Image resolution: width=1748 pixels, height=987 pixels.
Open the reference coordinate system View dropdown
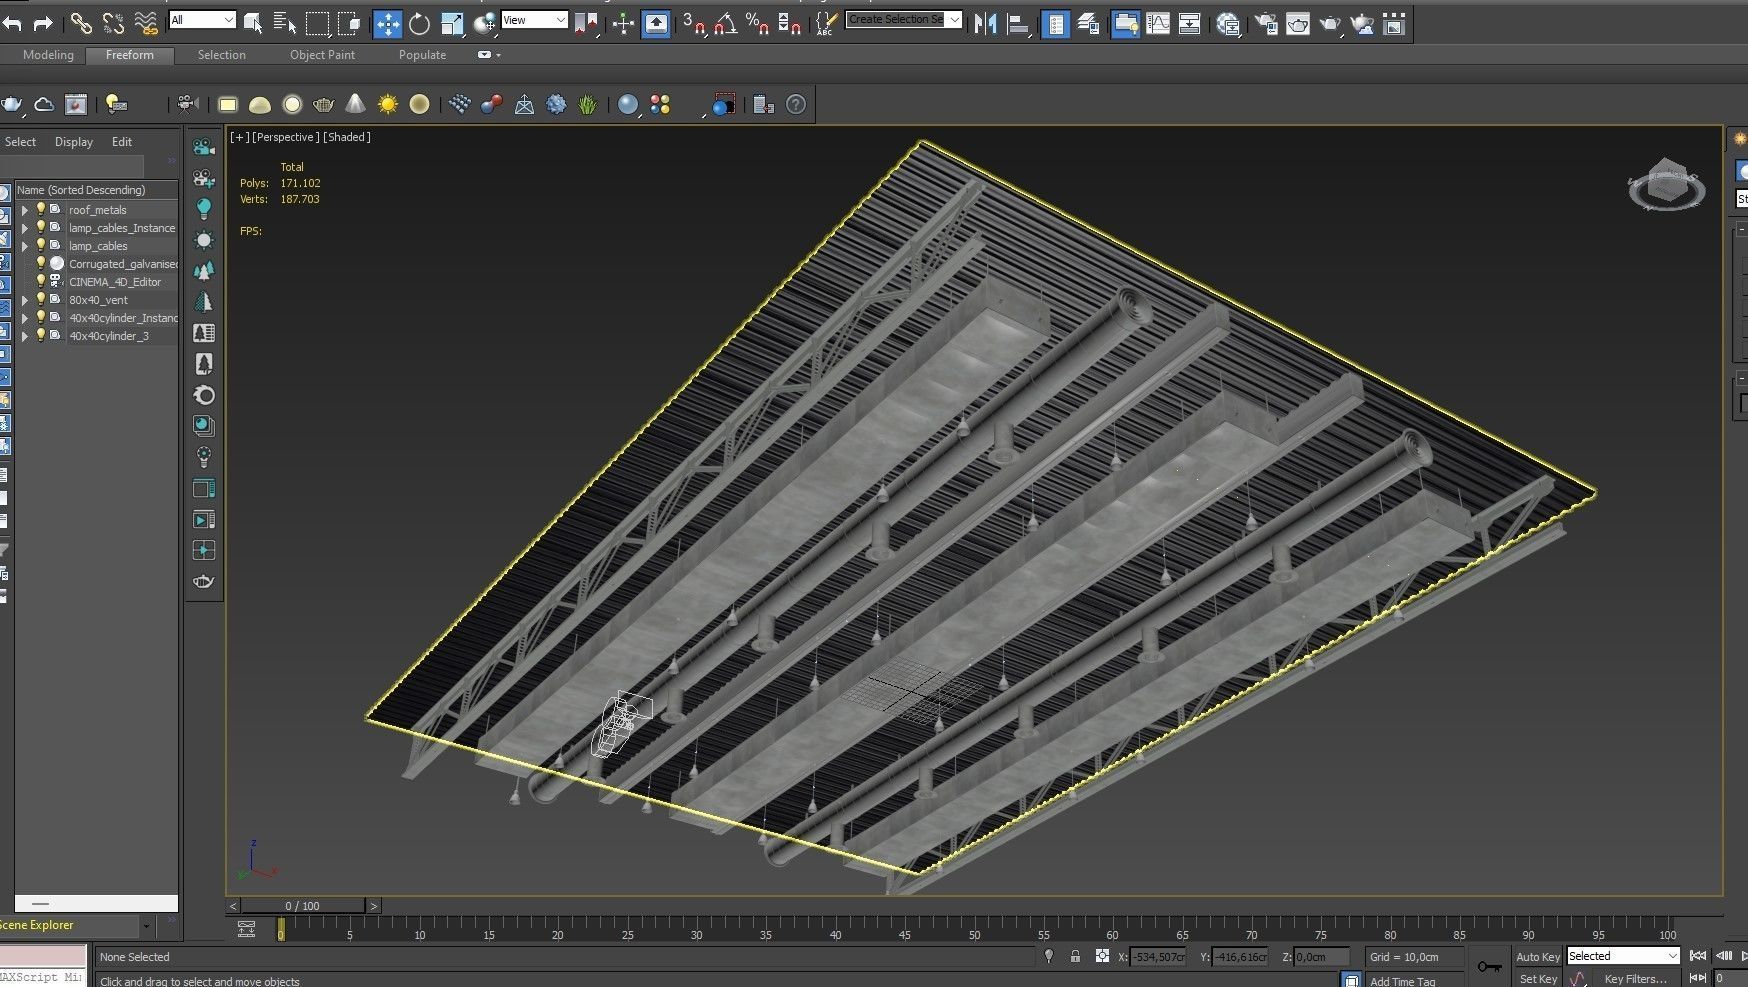534,20
